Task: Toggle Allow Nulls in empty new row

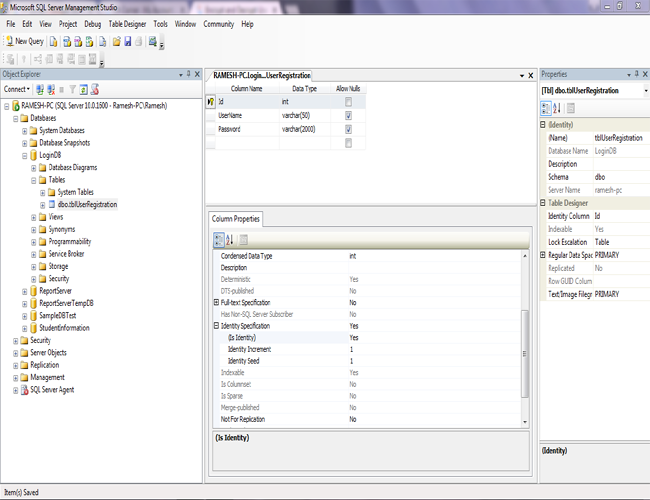Action: (x=348, y=143)
